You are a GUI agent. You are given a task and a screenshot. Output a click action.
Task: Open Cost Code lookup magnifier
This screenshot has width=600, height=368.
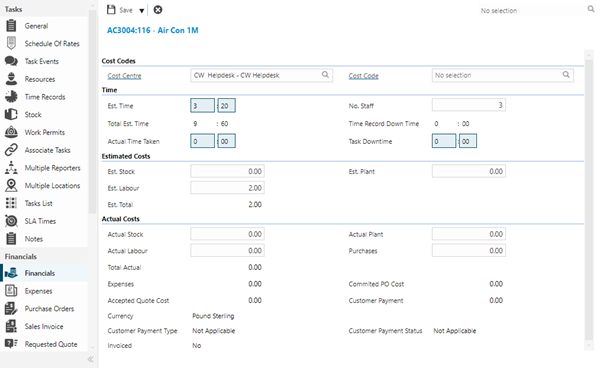coord(566,75)
